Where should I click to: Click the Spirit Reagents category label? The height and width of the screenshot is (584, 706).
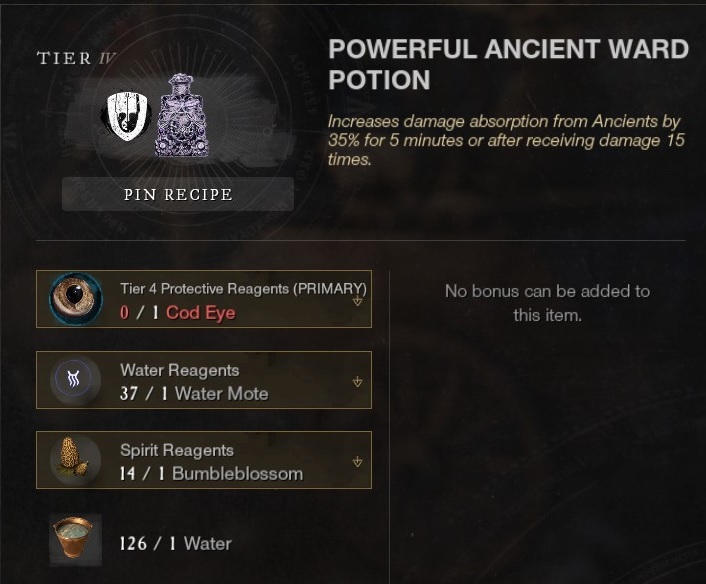coord(177,450)
